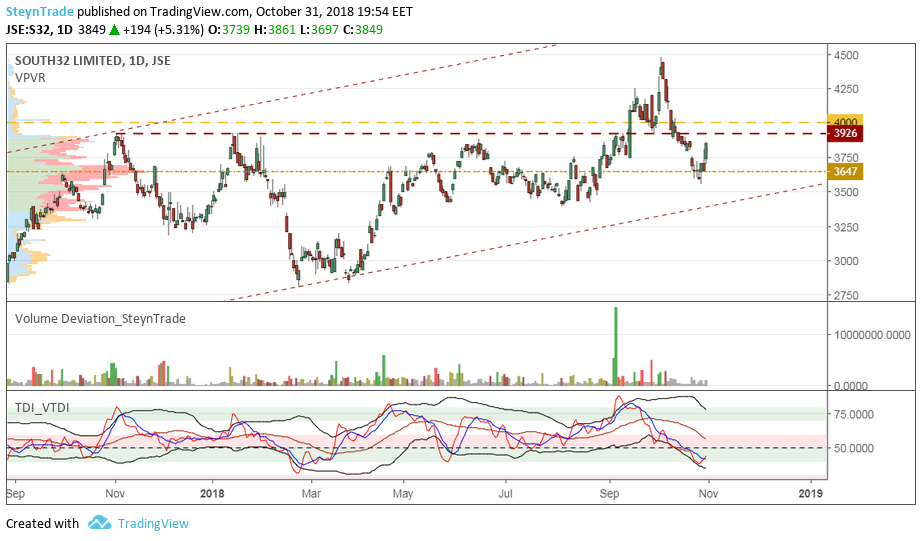Open the SteynTrade author link
This screenshot has width=922, height=541.
point(40,11)
